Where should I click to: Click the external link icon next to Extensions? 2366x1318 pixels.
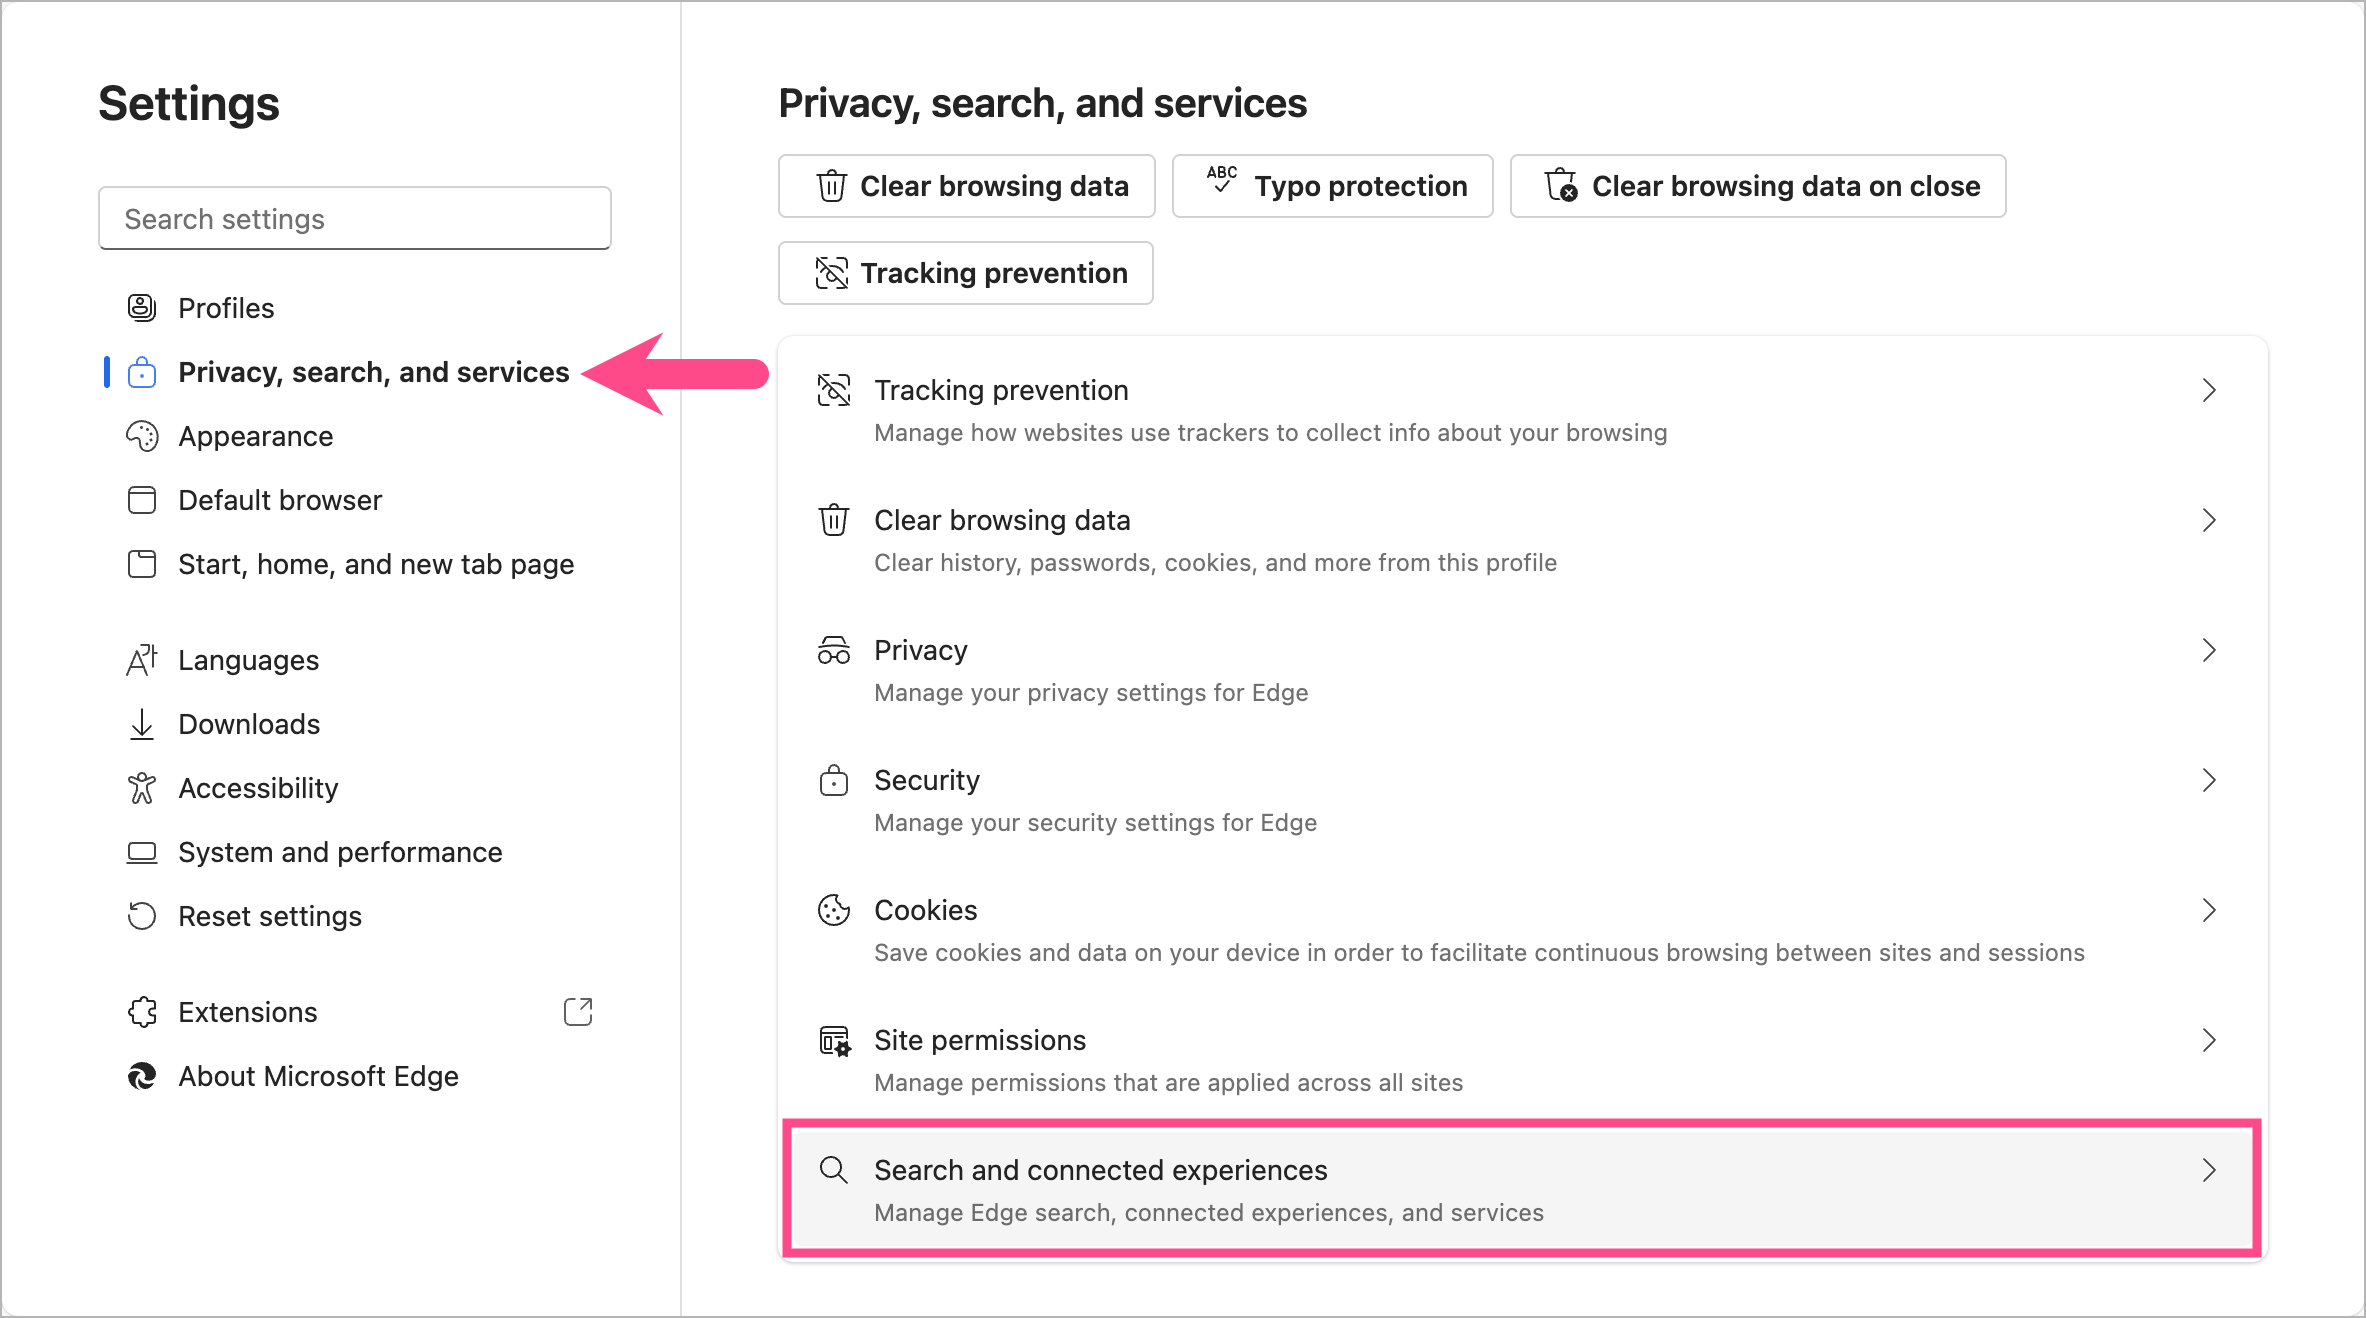[578, 1012]
